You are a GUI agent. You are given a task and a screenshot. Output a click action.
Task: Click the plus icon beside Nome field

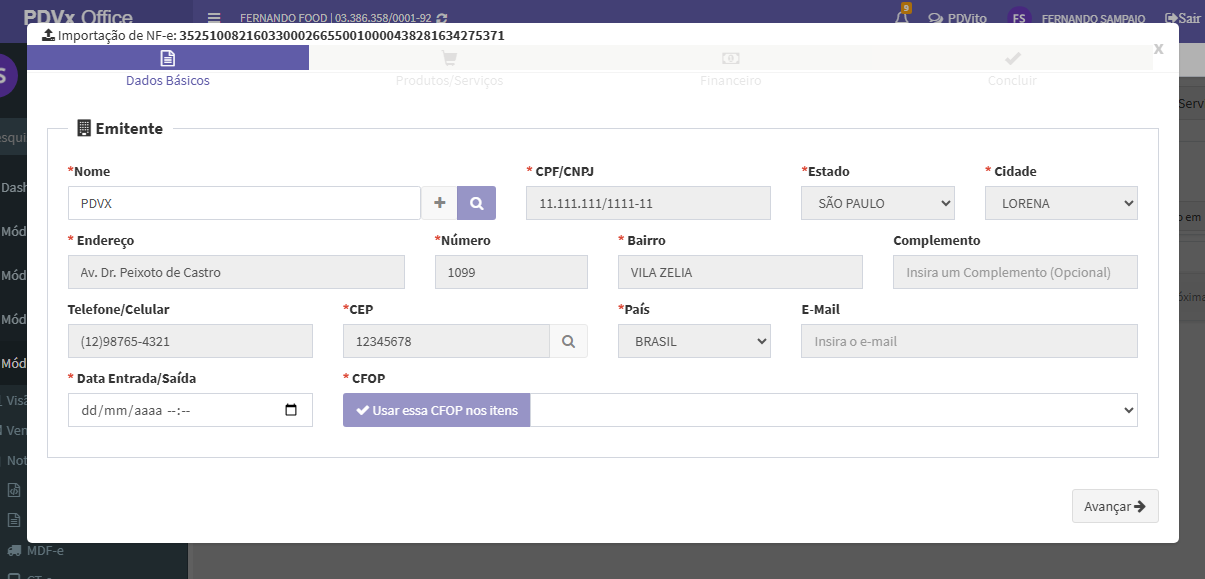point(439,203)
